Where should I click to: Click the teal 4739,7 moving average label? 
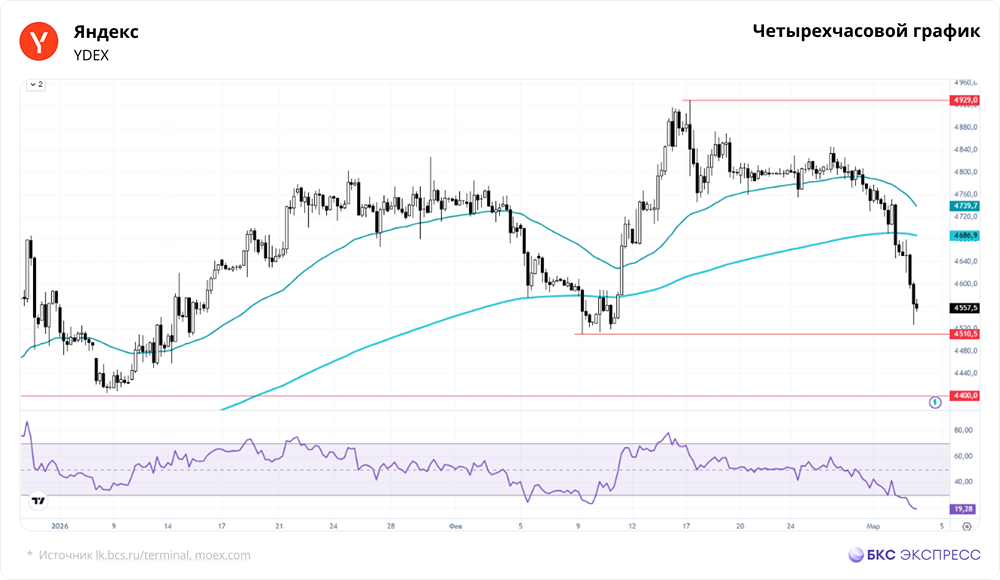click(964, 206)
